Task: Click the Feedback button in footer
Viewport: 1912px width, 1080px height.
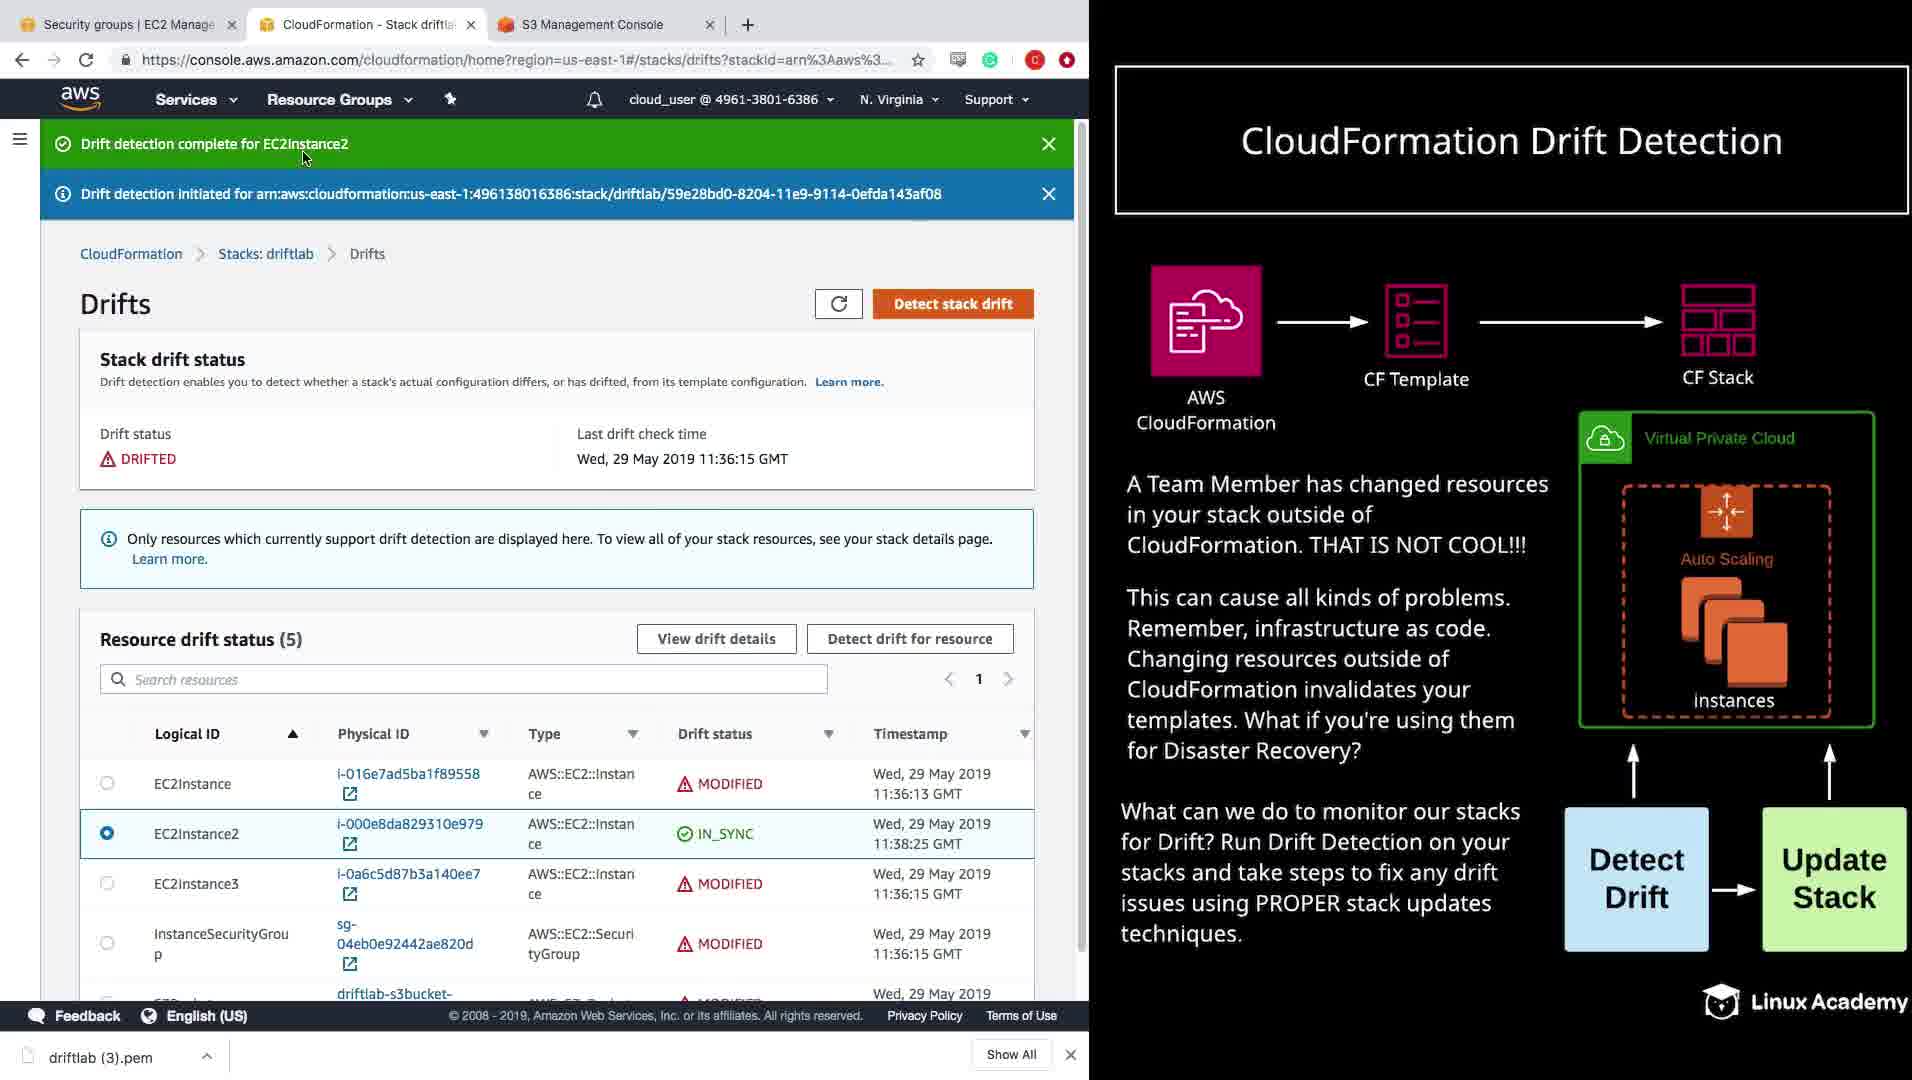Action: [x=75, y=1016]
